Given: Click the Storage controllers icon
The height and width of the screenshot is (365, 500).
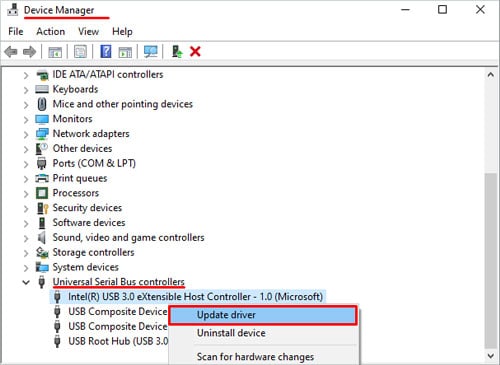Looking at the screenshot, I should click(x=42, y=253).
